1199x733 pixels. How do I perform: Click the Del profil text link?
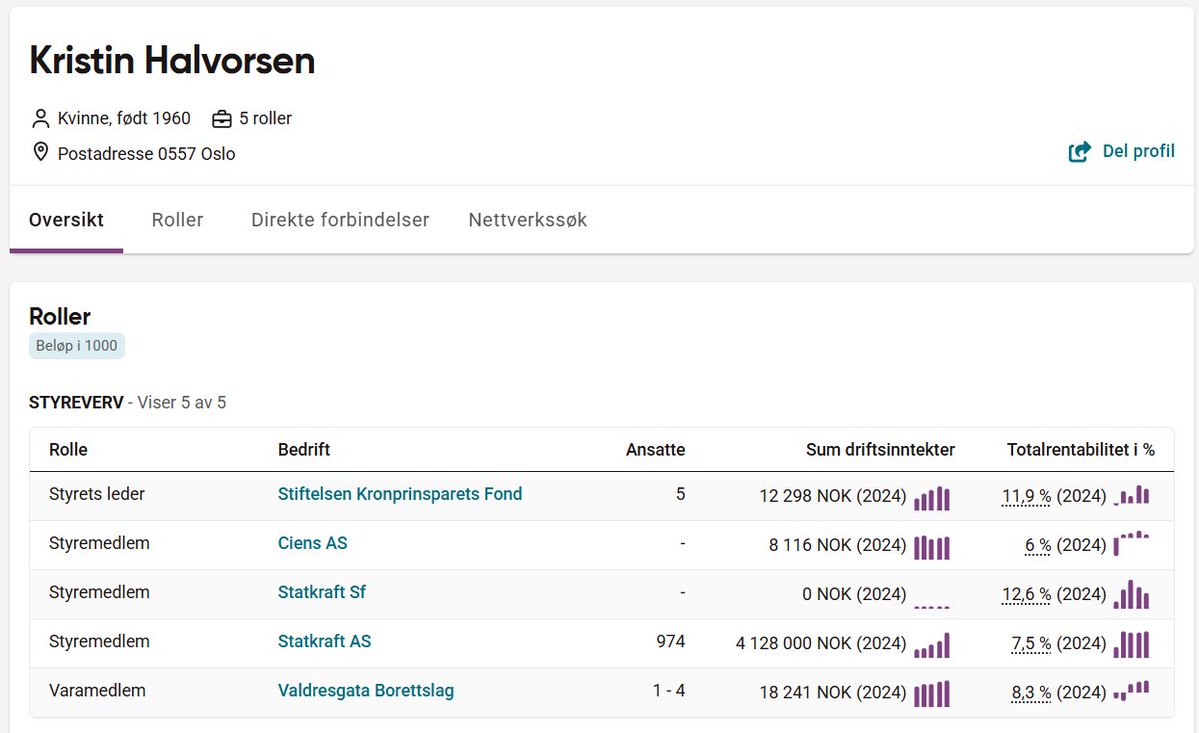click(1139, 151)
